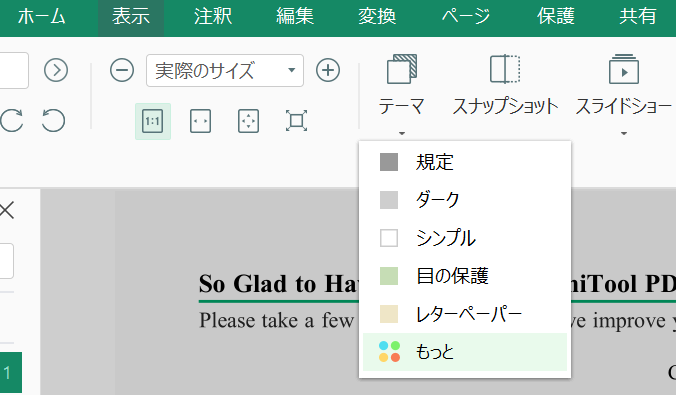Go to next page arrow icon
The image size is (676, 395).
point(56,70)
